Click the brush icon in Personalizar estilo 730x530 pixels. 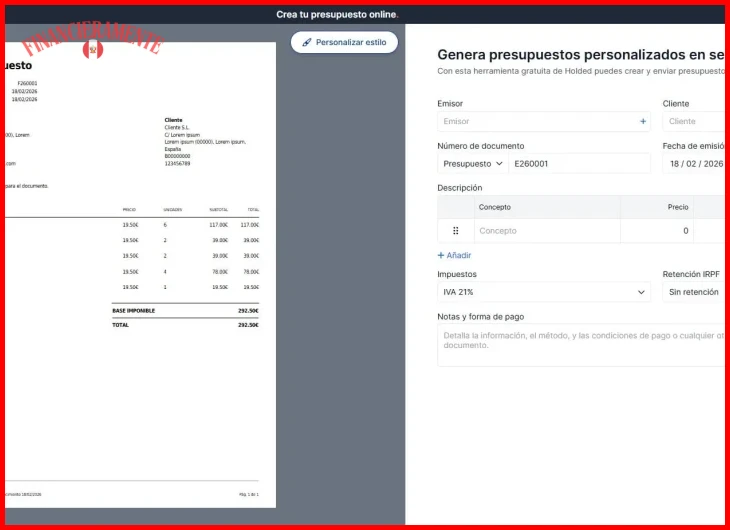[306, 42]
